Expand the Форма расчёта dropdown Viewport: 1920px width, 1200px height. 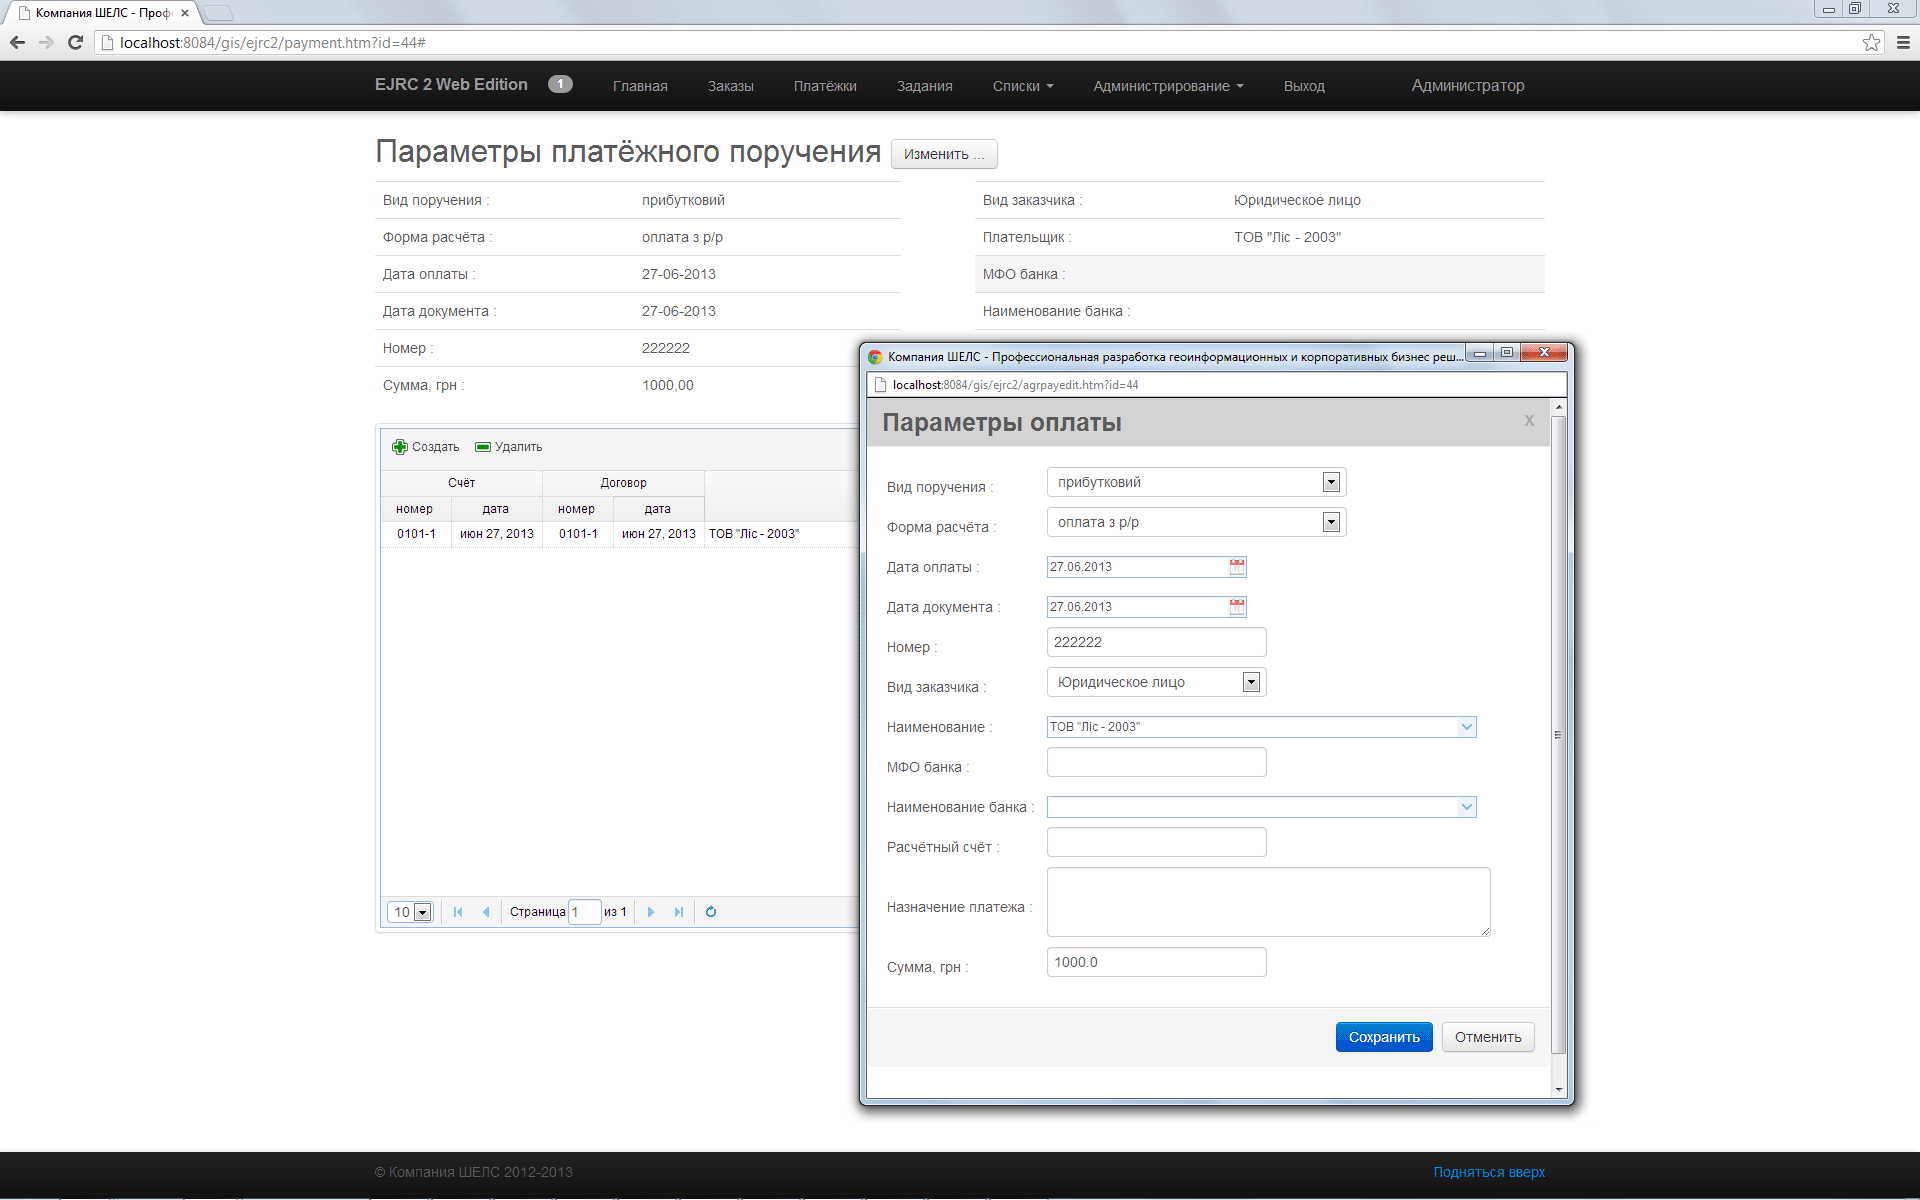pos(1331,522)
